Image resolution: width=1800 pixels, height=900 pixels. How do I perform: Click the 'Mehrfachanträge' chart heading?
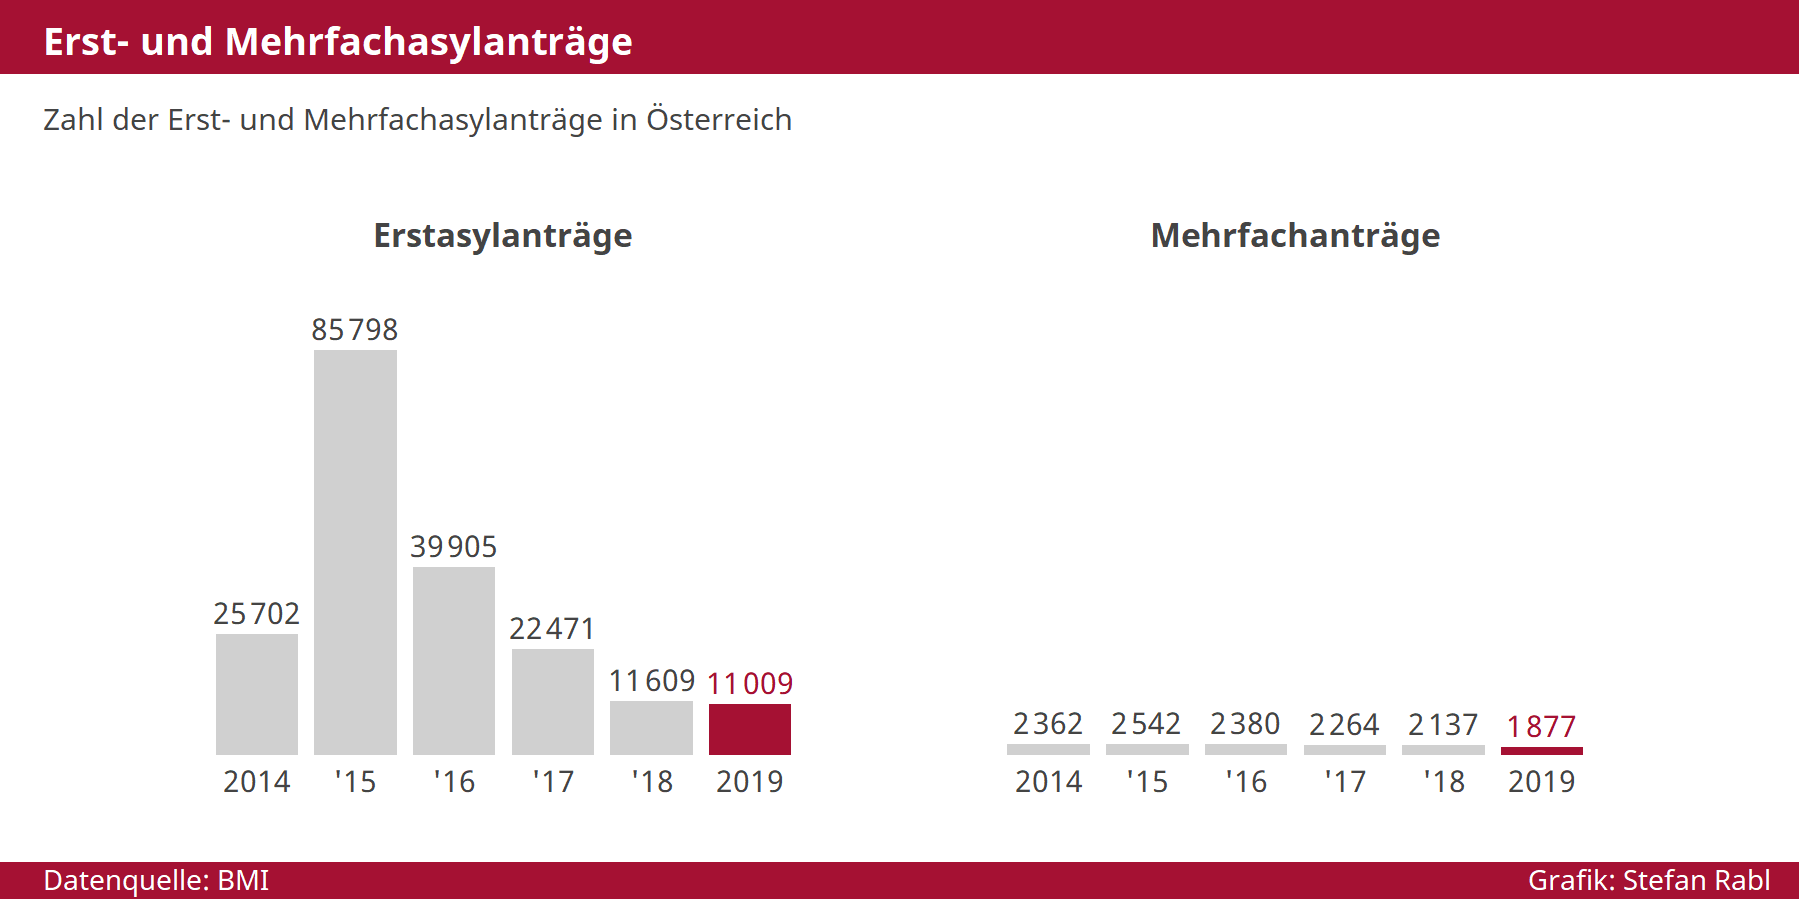(x=1295, y=236)
